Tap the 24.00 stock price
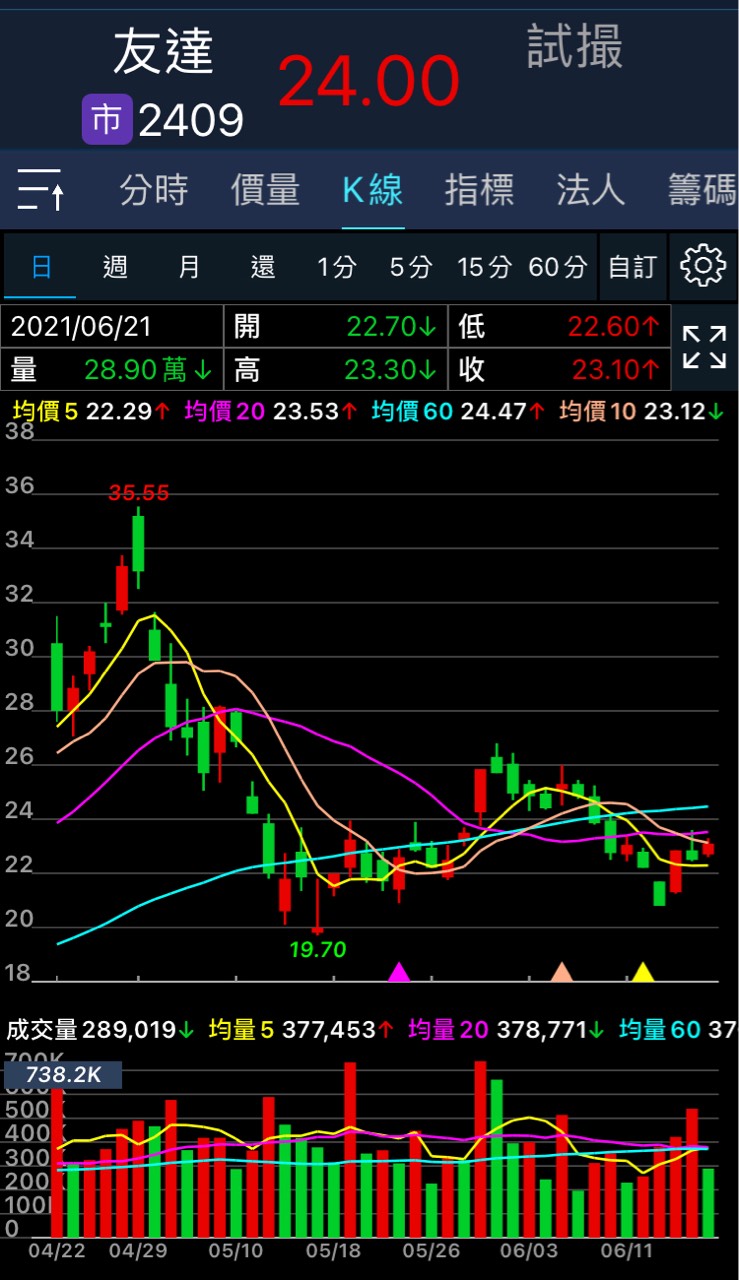Viewport: 739px width, 1280px height. click(x=368, y=81)
